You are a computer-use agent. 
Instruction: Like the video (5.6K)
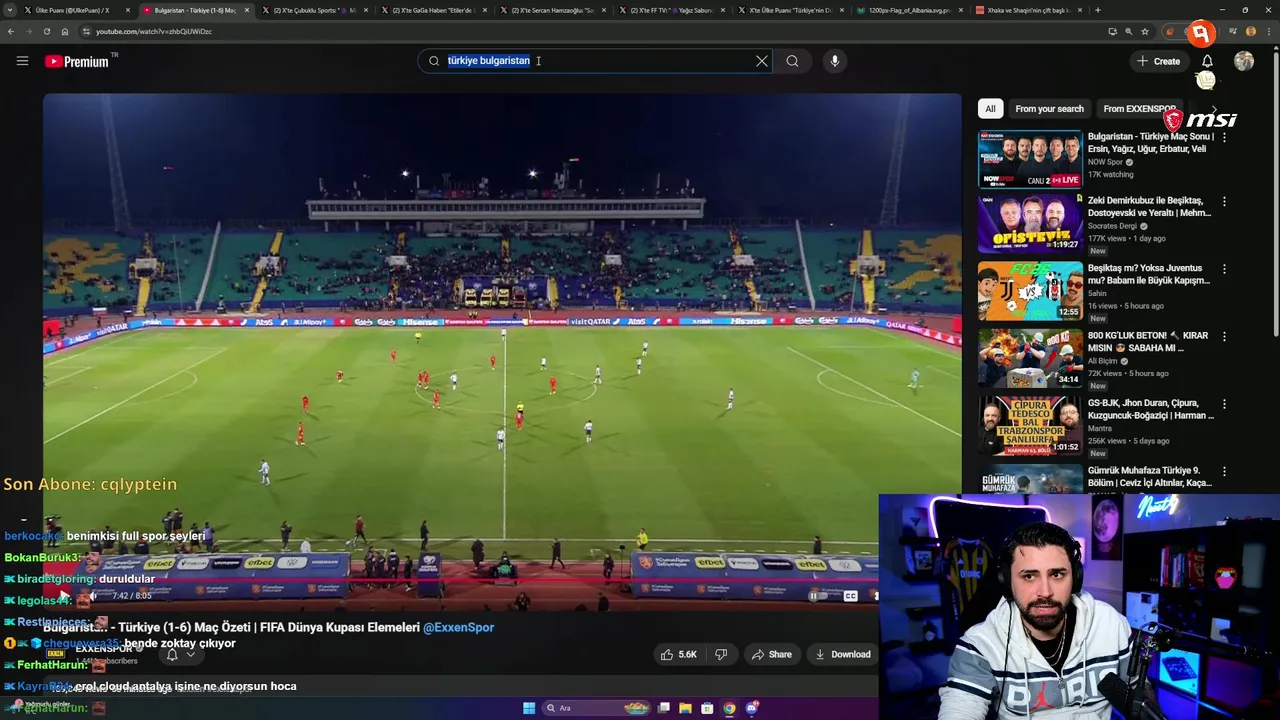678,654
